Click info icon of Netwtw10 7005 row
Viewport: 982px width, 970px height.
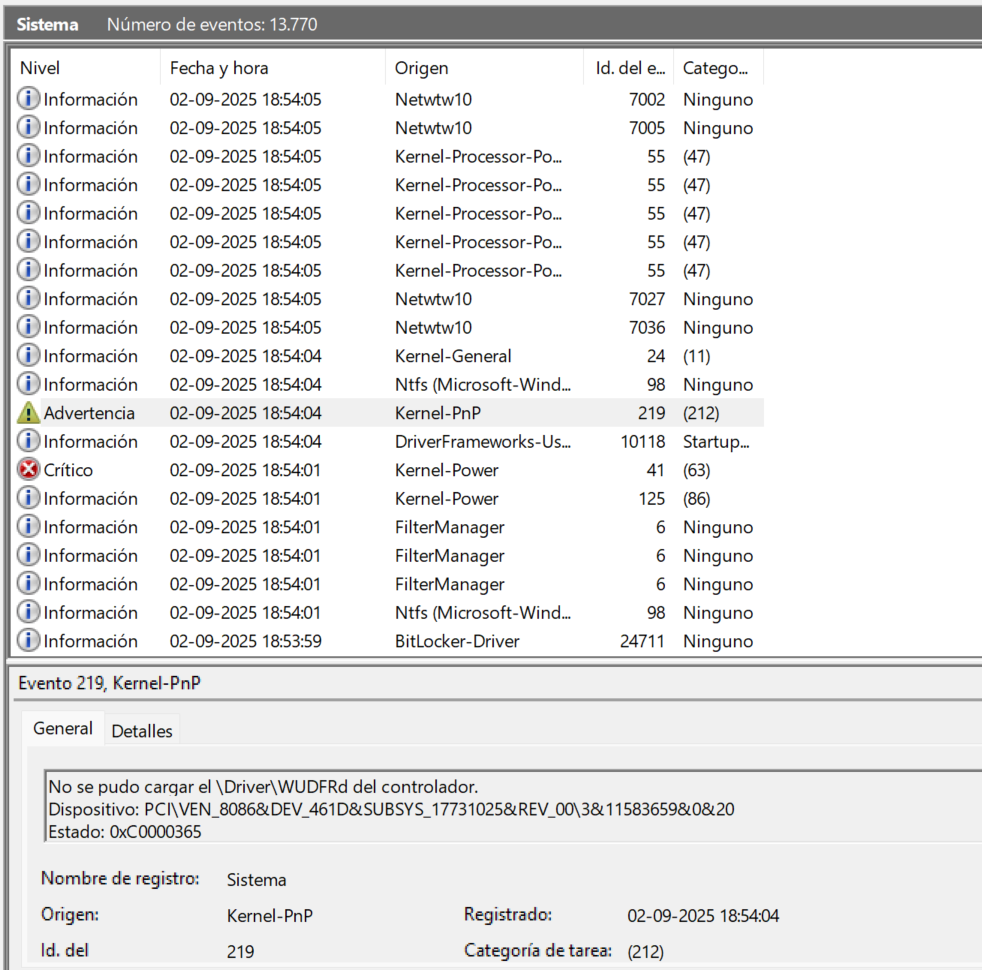(28, 127)
